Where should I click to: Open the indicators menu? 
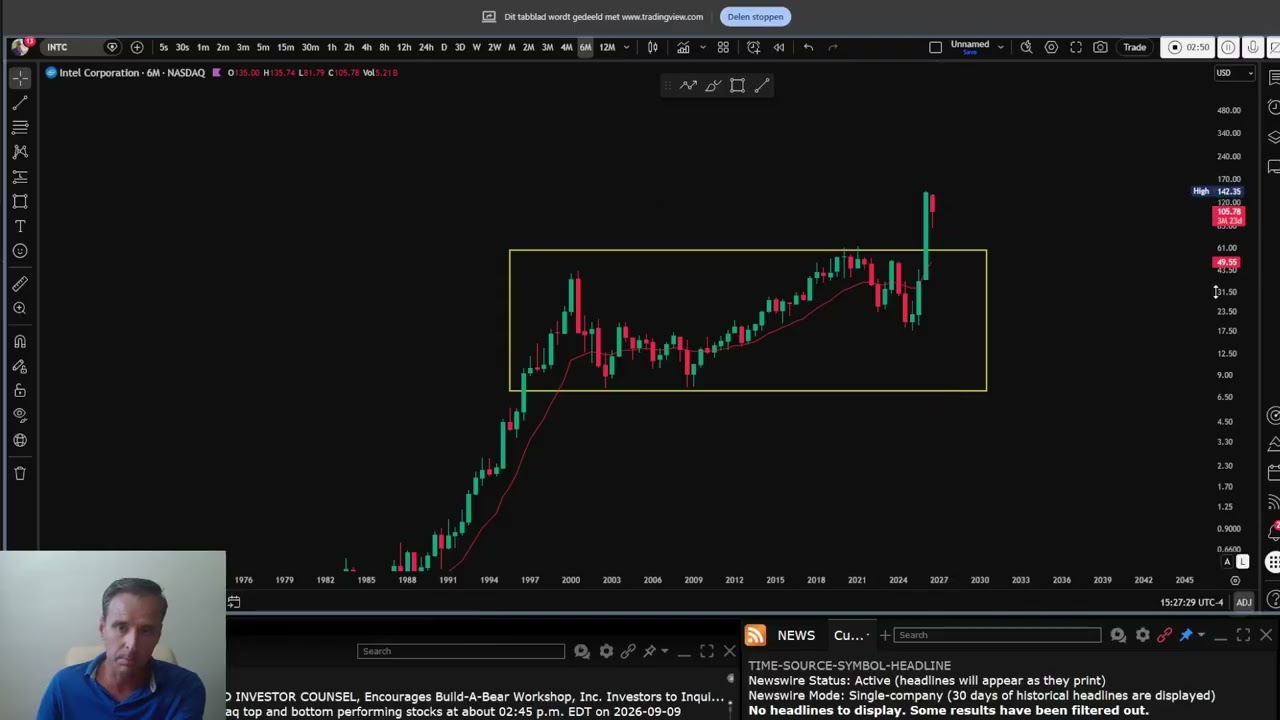(x=683, y=47)
